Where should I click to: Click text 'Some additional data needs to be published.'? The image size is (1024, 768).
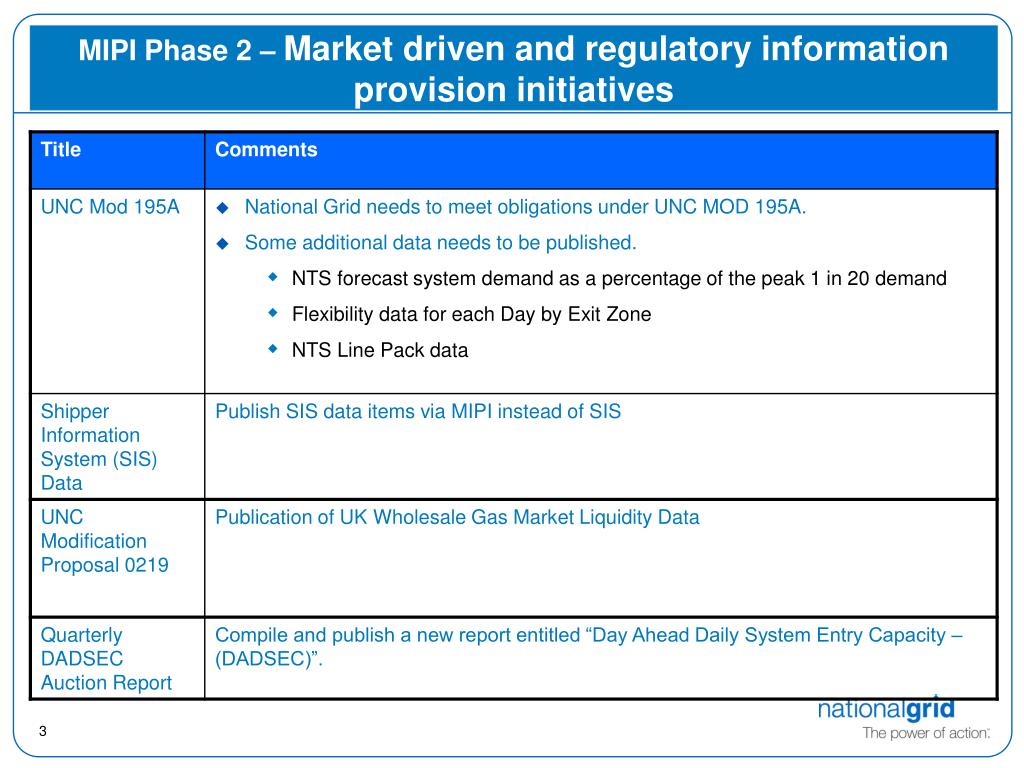tap(440, 243)
